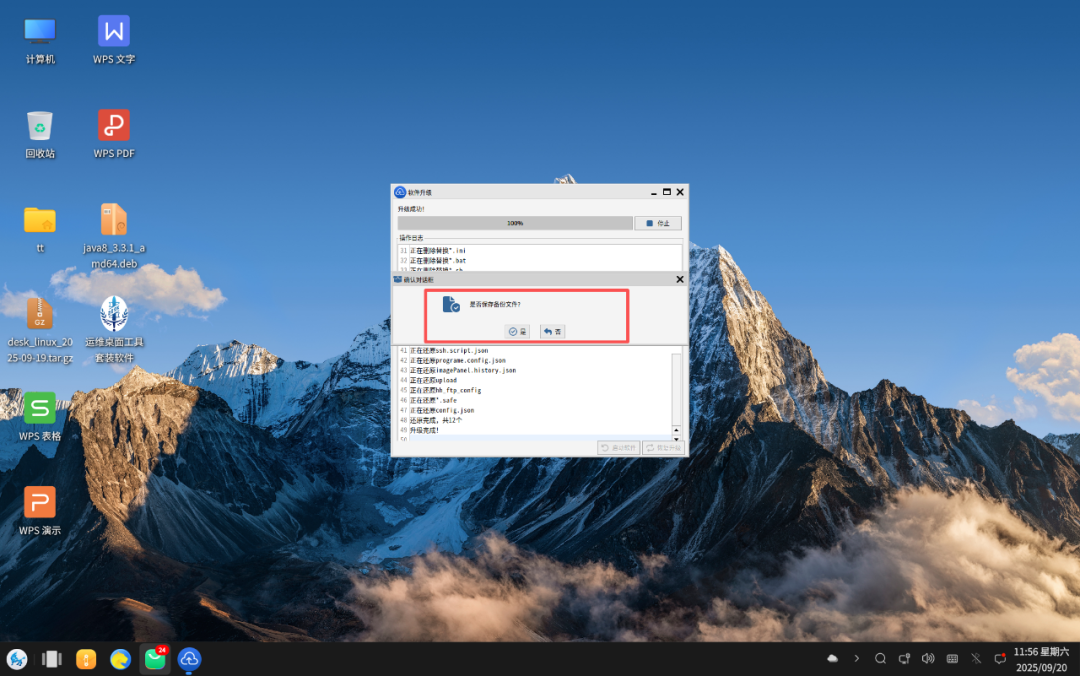Open the green app with 24 badge
Screen dimensions: 1080x676
click(x=155, y=659)
